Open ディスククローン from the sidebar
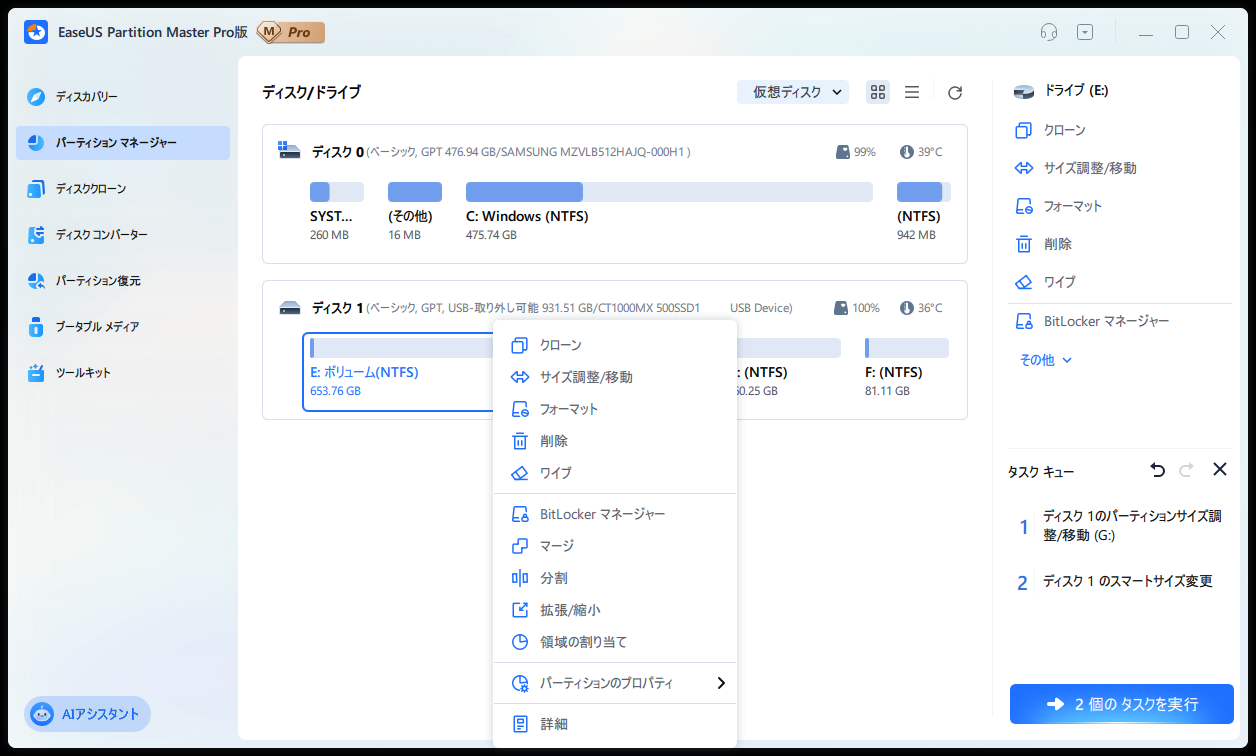 pyautogui.click(x=123, y=189)
